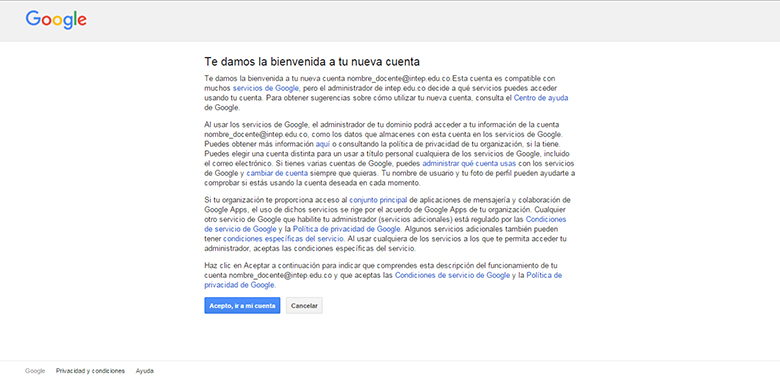Open the 'Centro de ayuda' link

[541, 98]
